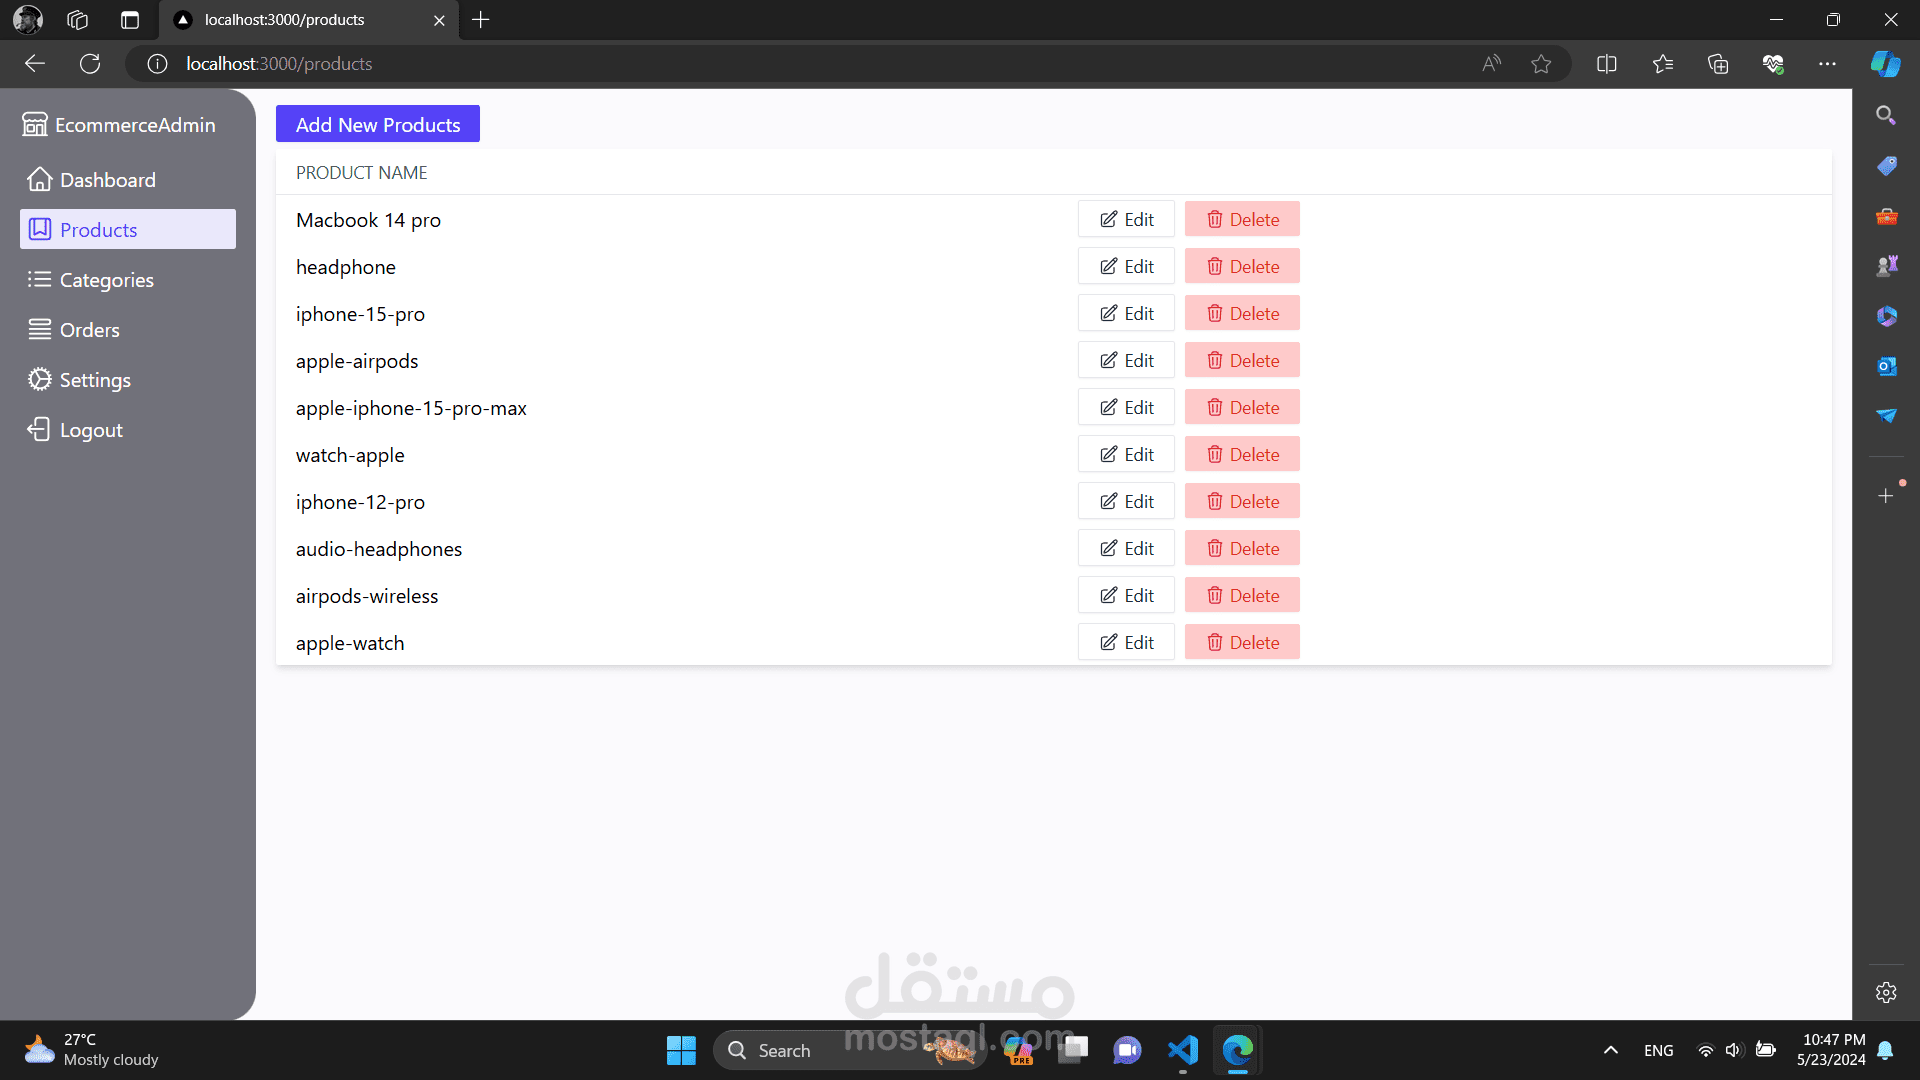Refresh the browser page
Screen dimensions: 1920x1080
pyautogui.click(x=90, y=64)
